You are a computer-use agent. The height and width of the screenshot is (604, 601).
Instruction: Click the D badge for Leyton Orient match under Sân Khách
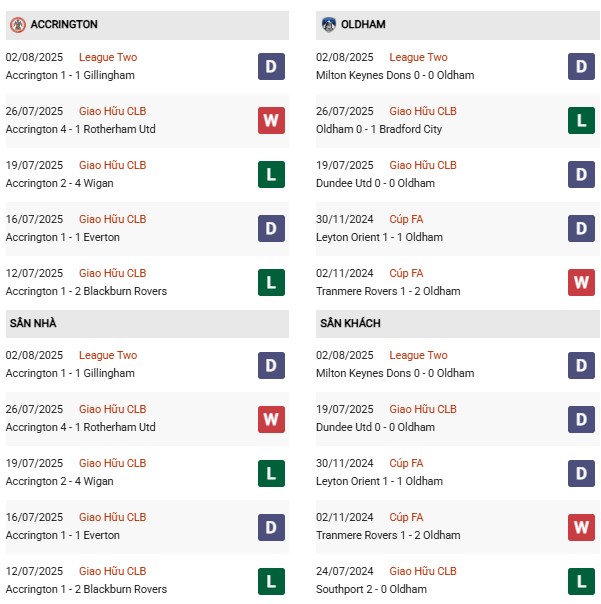click(581, 472)
